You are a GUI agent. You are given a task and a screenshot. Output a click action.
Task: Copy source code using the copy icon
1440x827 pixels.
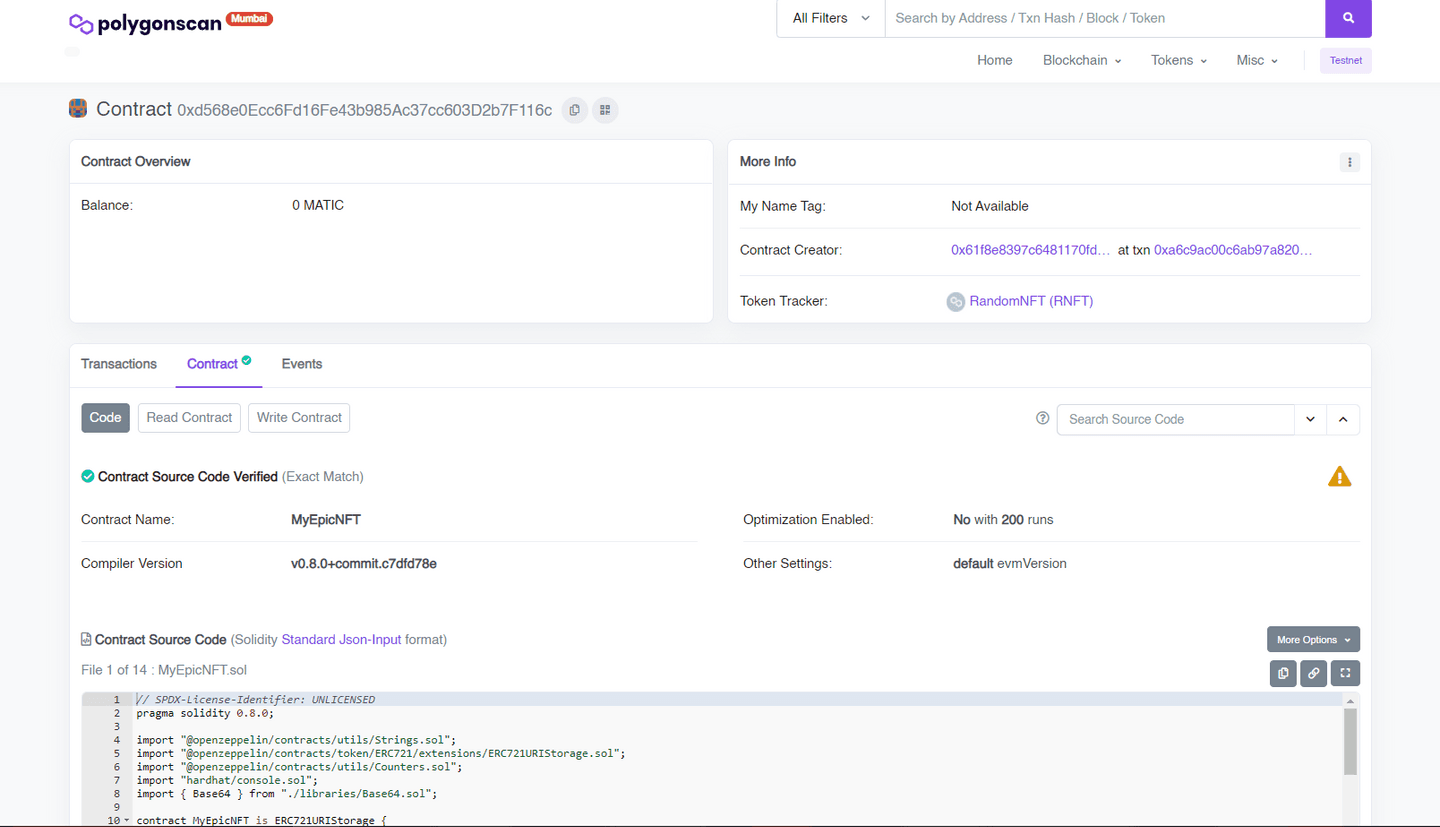(1283, 673)
